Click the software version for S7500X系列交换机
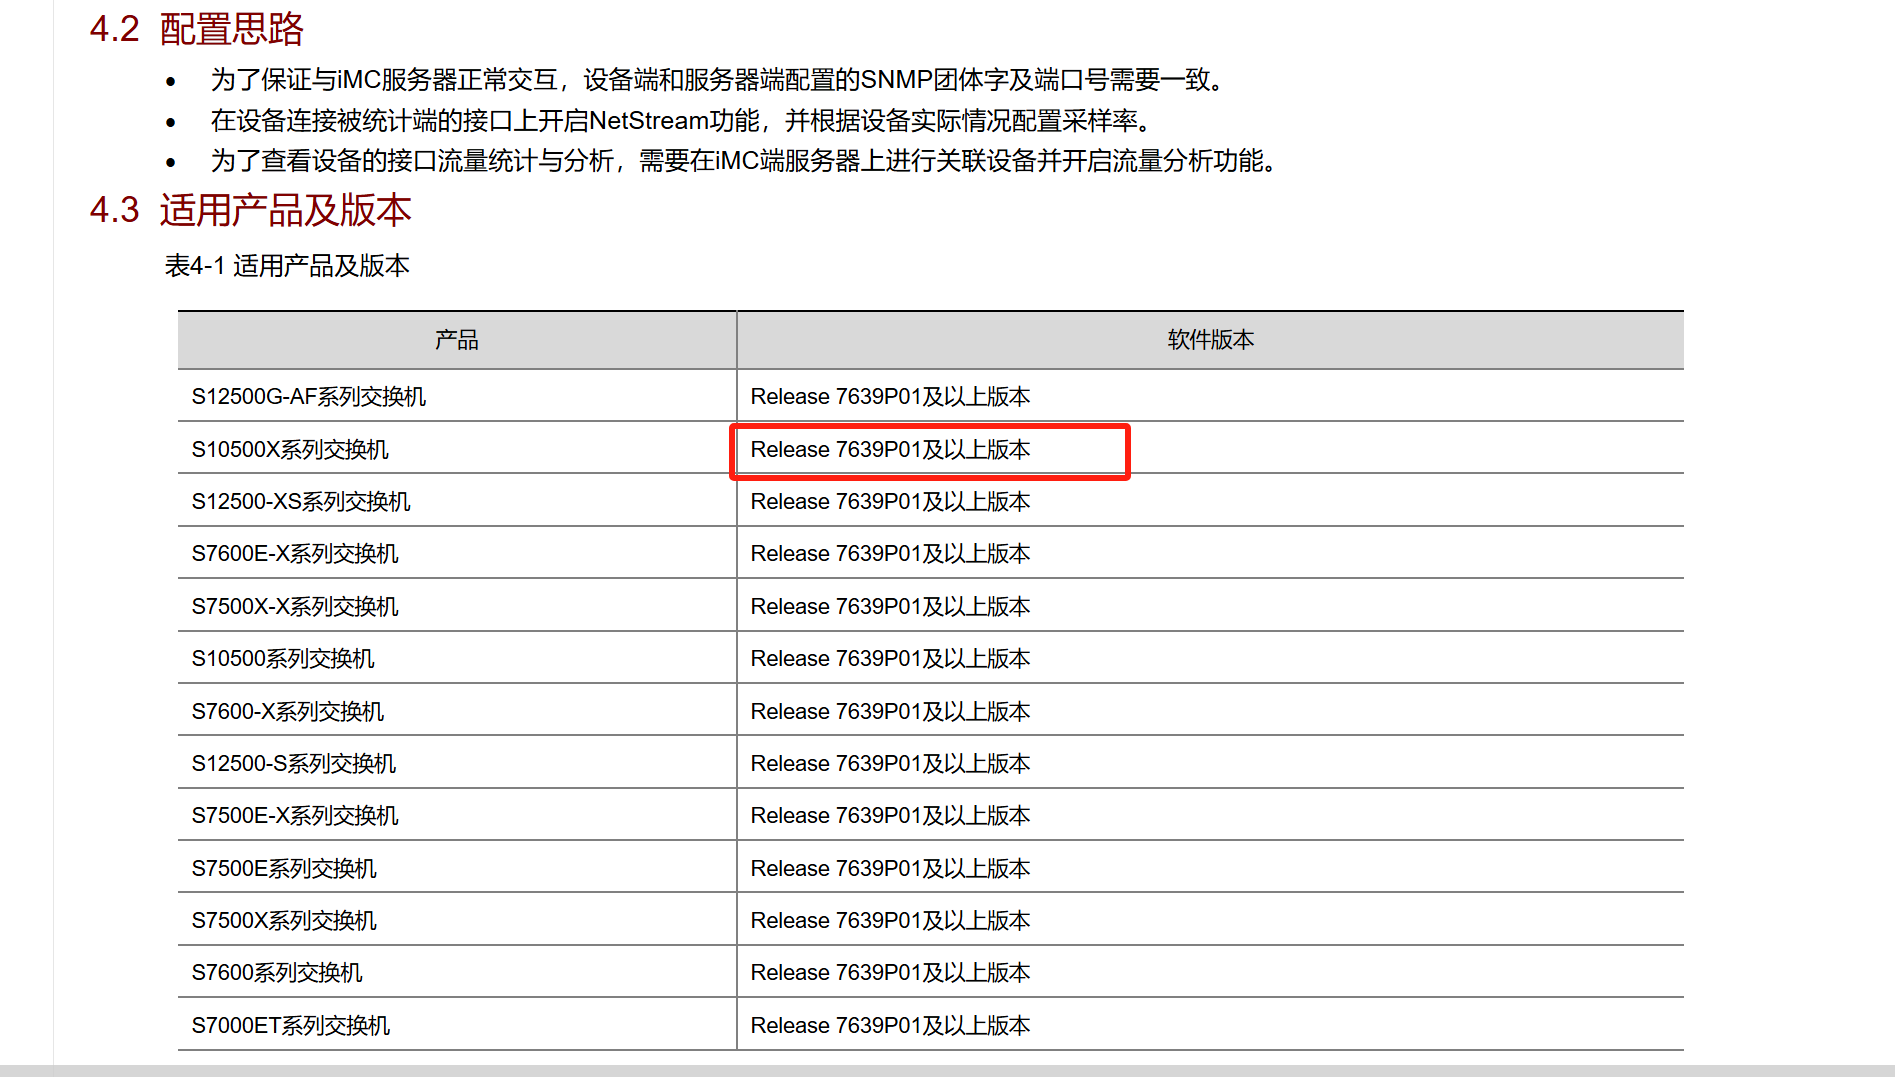Screen dimensions: 1895x1077 [890, 921]
